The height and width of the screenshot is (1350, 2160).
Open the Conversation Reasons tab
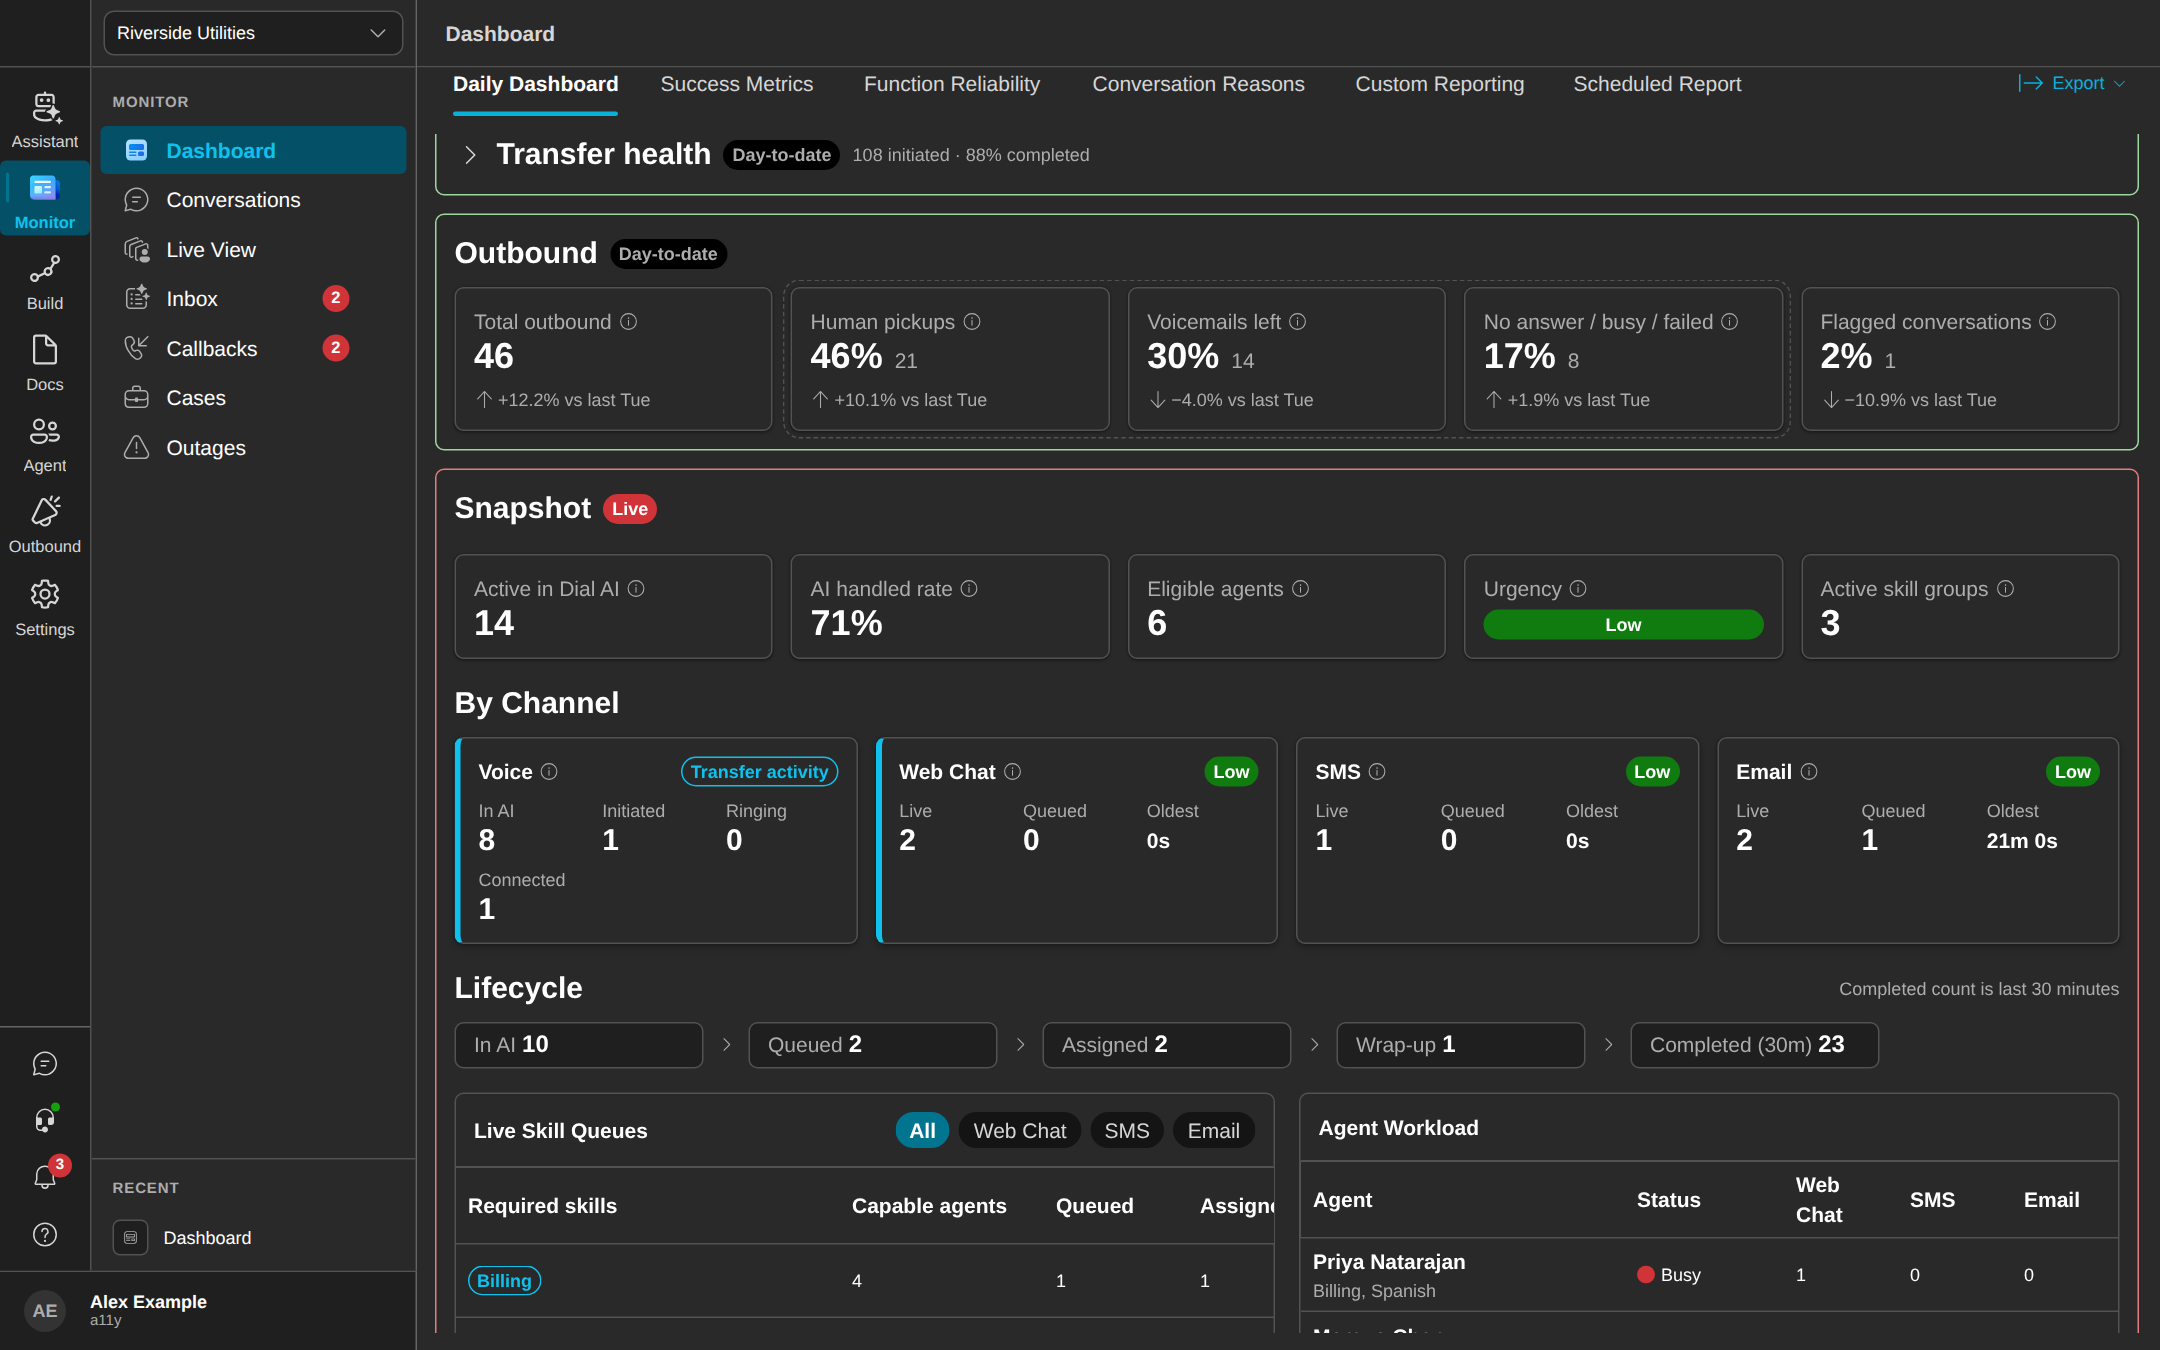tap(1198, 84)
